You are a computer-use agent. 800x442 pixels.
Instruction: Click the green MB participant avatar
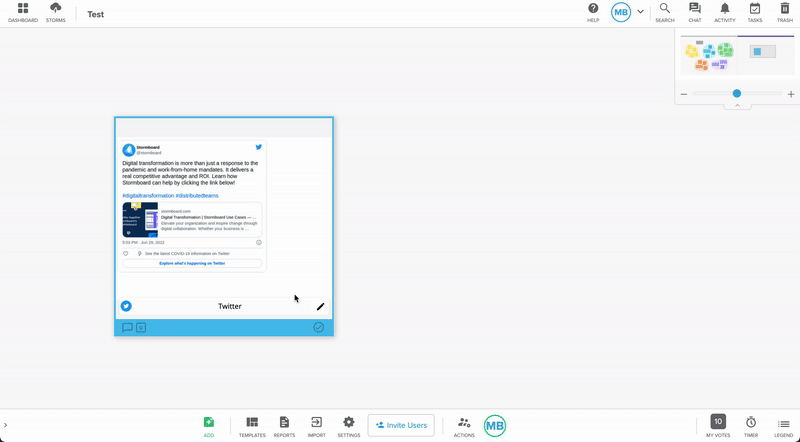pyautogui.click(x=495, y=426)
